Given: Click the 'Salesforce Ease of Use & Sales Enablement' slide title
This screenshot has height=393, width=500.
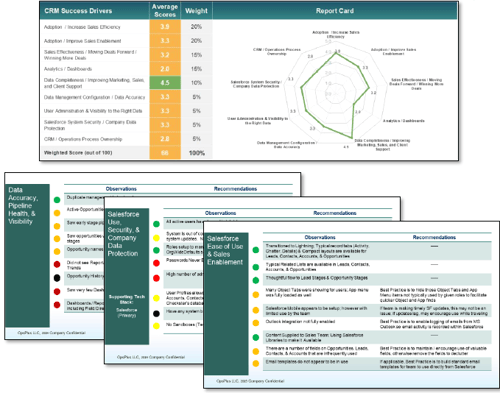Looking at the screenshot, I should click(225, 250).
